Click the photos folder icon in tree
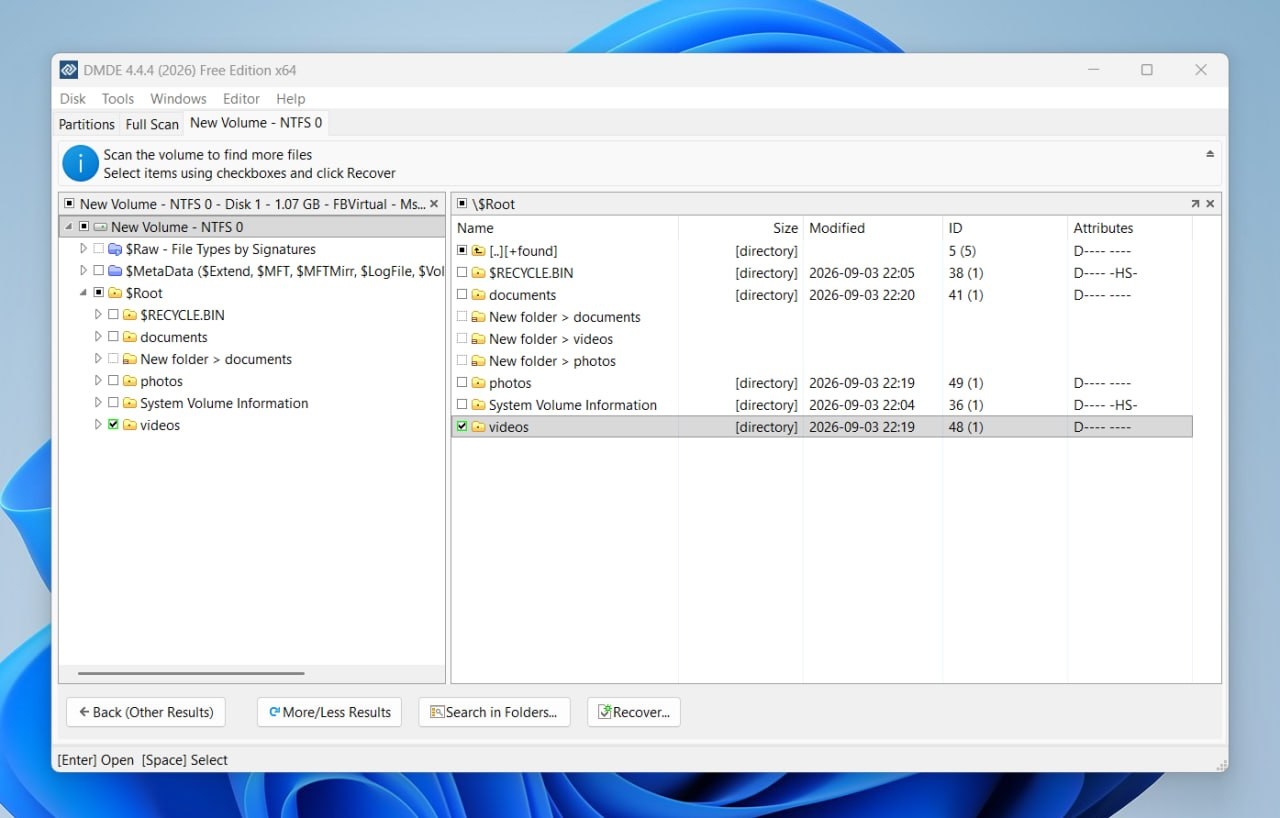Screen dimensions: 1280x818 click(129, 381)
